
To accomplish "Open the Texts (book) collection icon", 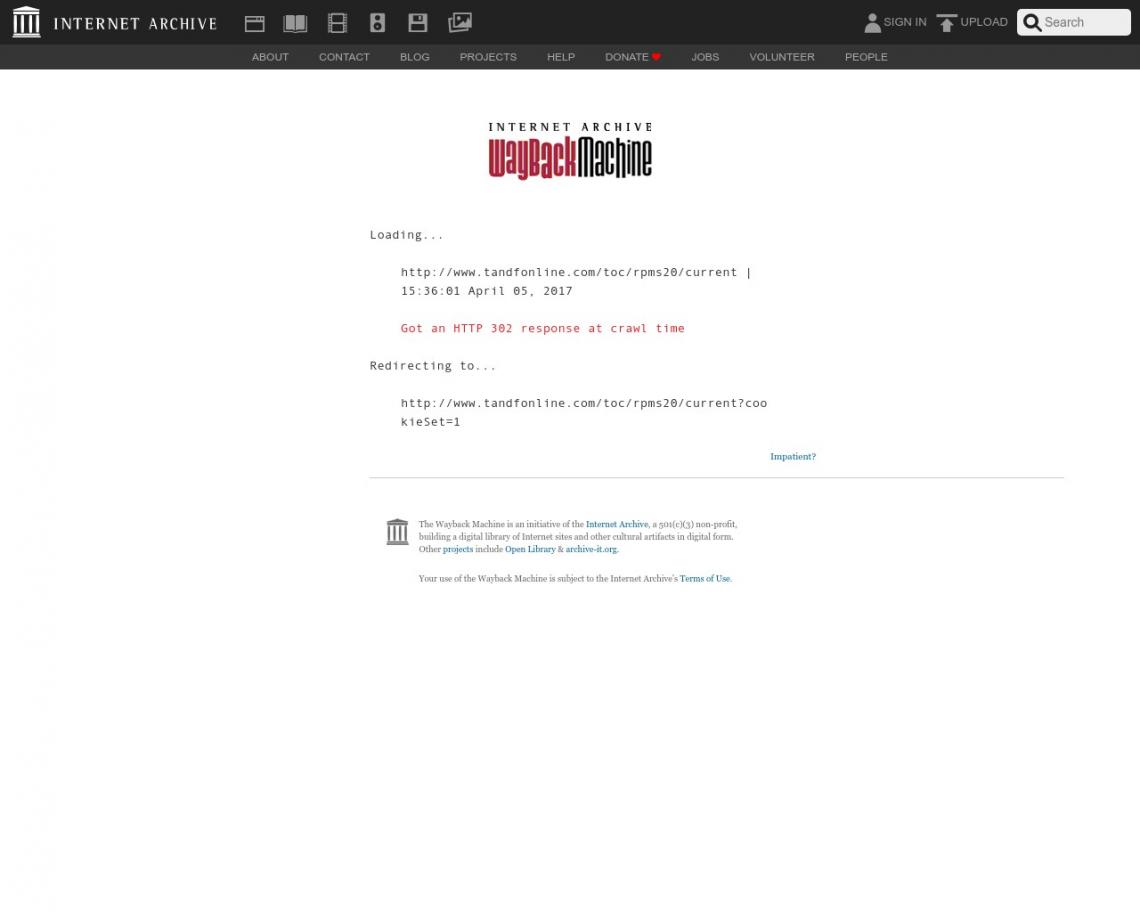I will [x=295, y=23].
